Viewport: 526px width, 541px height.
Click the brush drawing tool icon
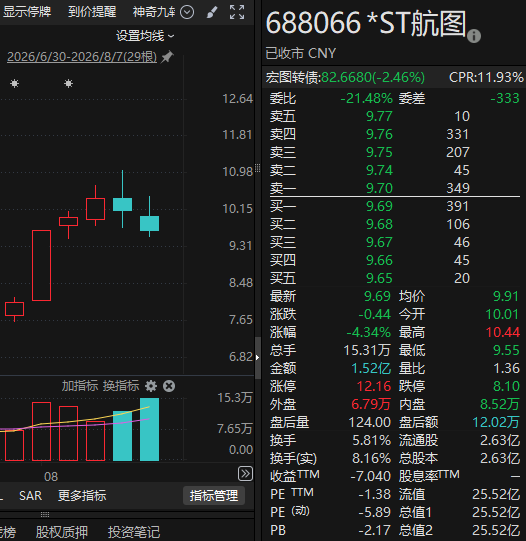click(x=212, y=12)
